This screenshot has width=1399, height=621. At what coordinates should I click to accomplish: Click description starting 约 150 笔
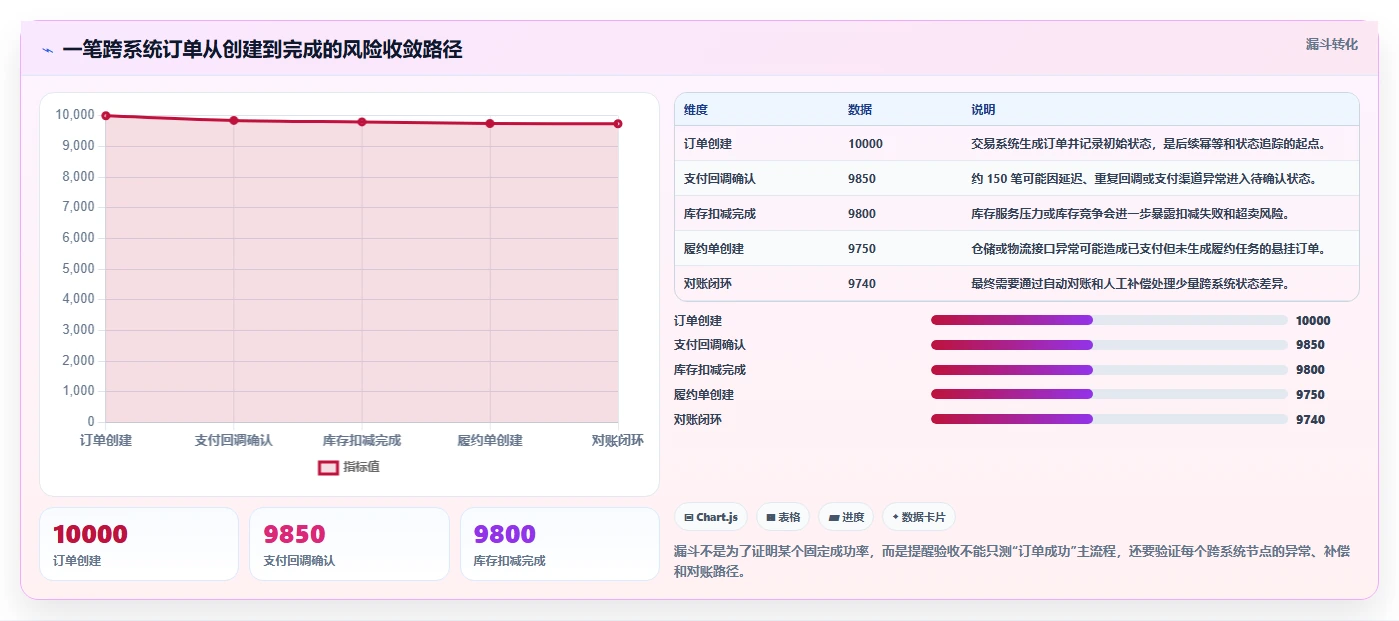[x=1144, y=179]
